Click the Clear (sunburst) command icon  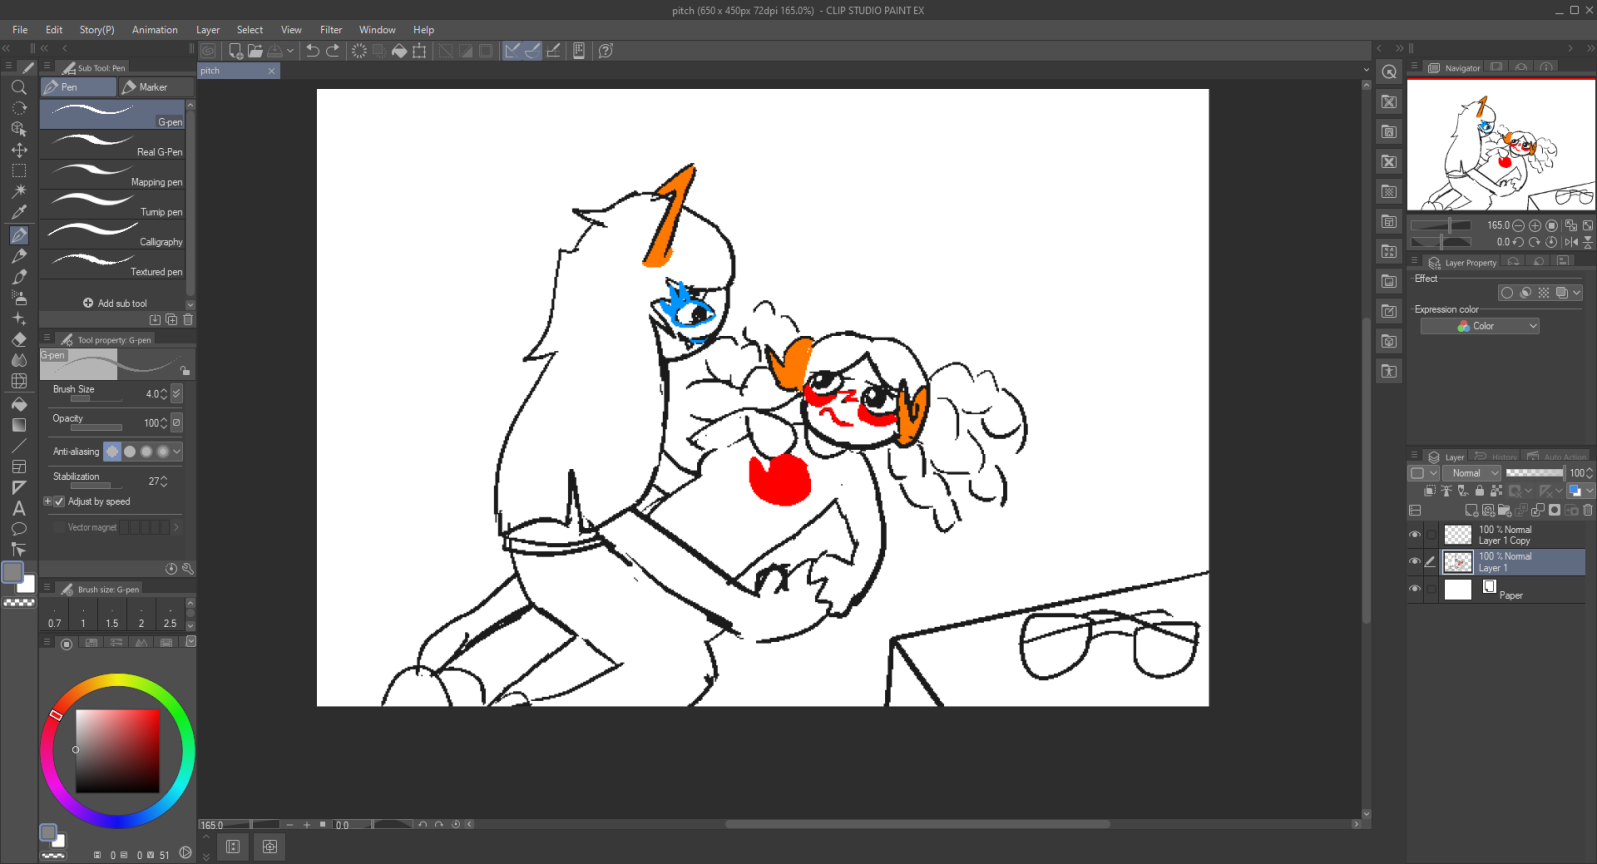pyautogui.click(x=359, y=50)
